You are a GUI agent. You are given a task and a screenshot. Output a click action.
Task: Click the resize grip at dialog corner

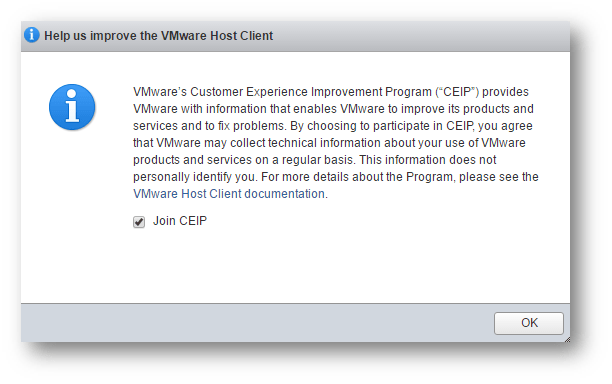pos(567,340)
